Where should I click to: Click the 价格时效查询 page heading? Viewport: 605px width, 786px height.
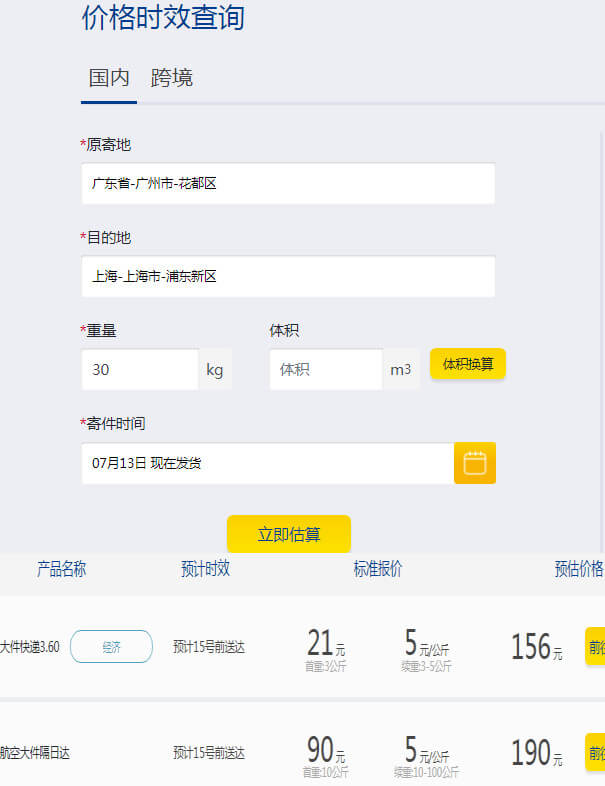[x=163, y=18]
